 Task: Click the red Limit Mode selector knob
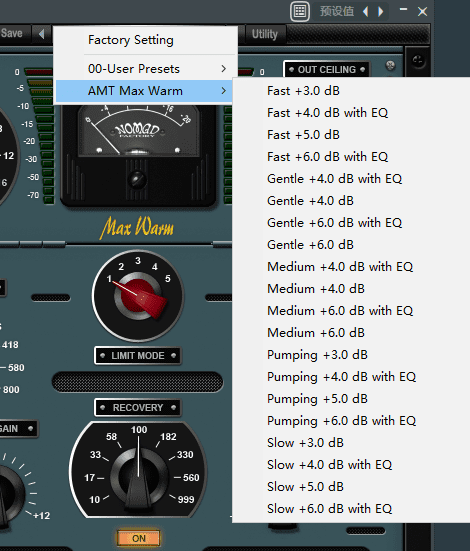coord(138,296)
